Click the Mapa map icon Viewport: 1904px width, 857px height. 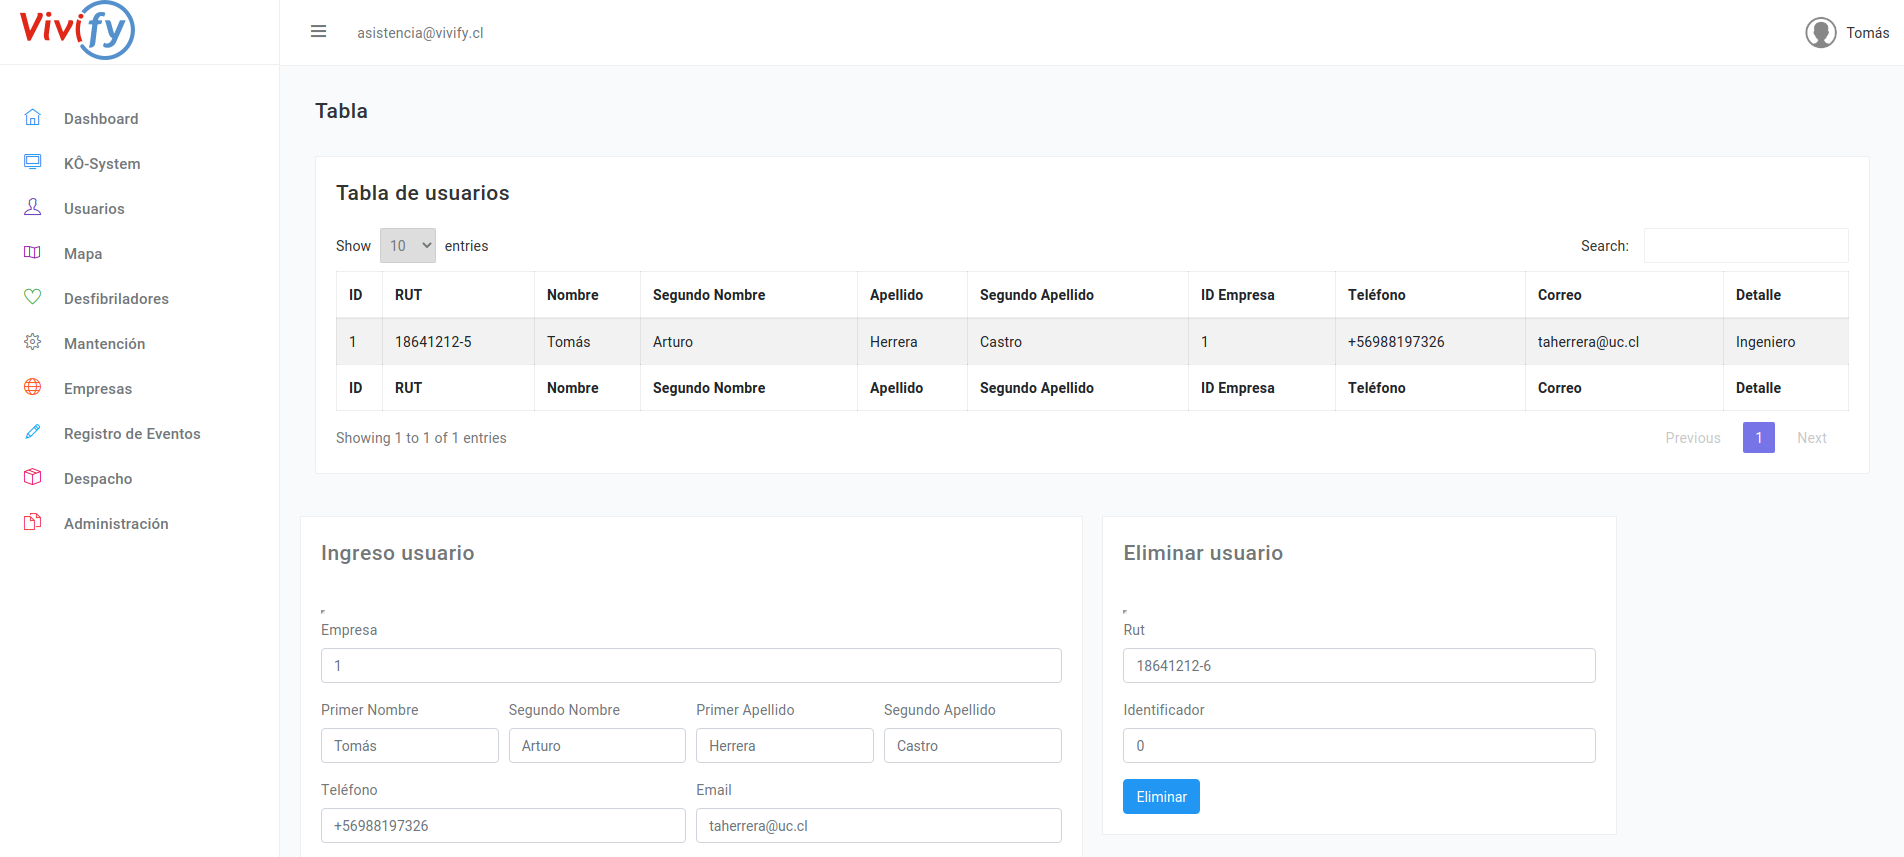(x=33, y=252)
